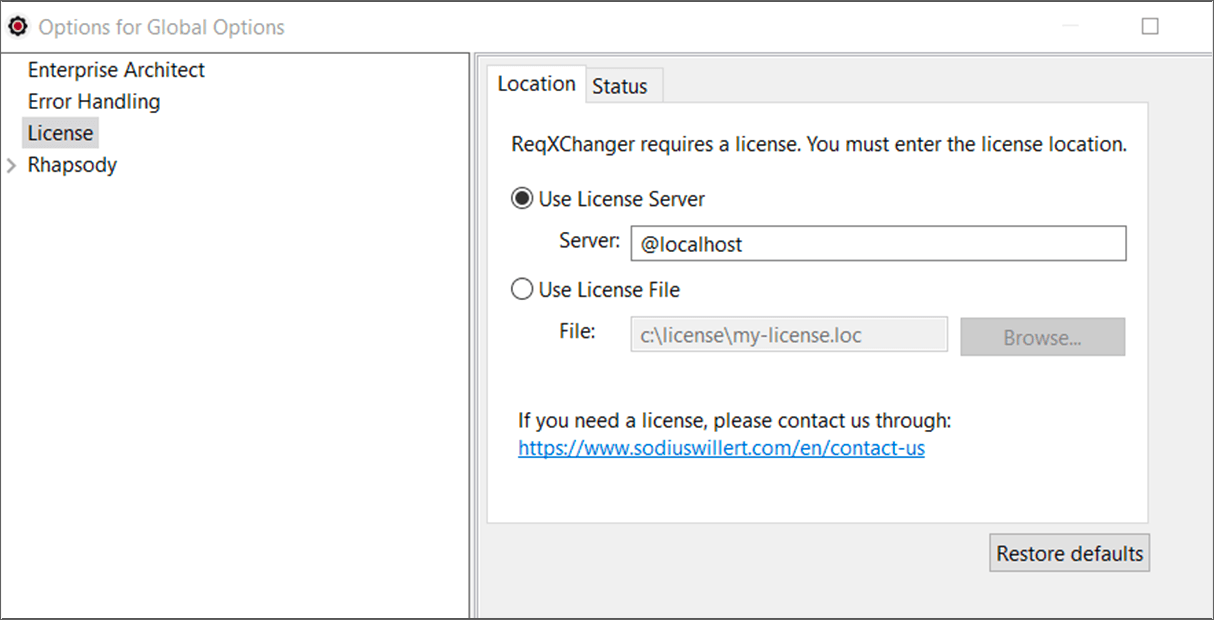This screenshot has width=1214, height=620.
Task: Click the ReqXChanger gear icon in the title bar
Action: (x=17, y=26)
